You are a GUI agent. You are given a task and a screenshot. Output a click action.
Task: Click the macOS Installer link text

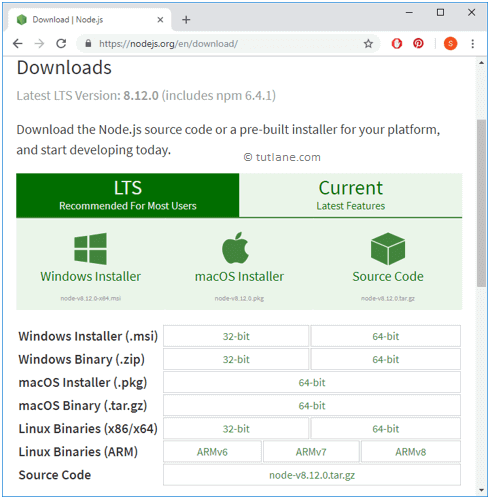239,277
